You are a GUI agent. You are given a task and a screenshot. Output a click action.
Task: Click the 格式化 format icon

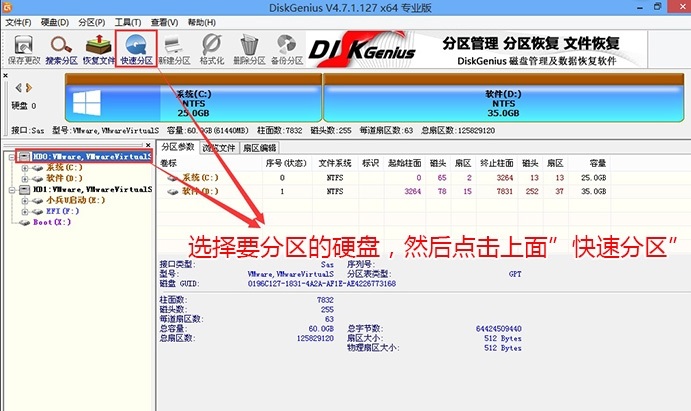click(x=212, y=49)
